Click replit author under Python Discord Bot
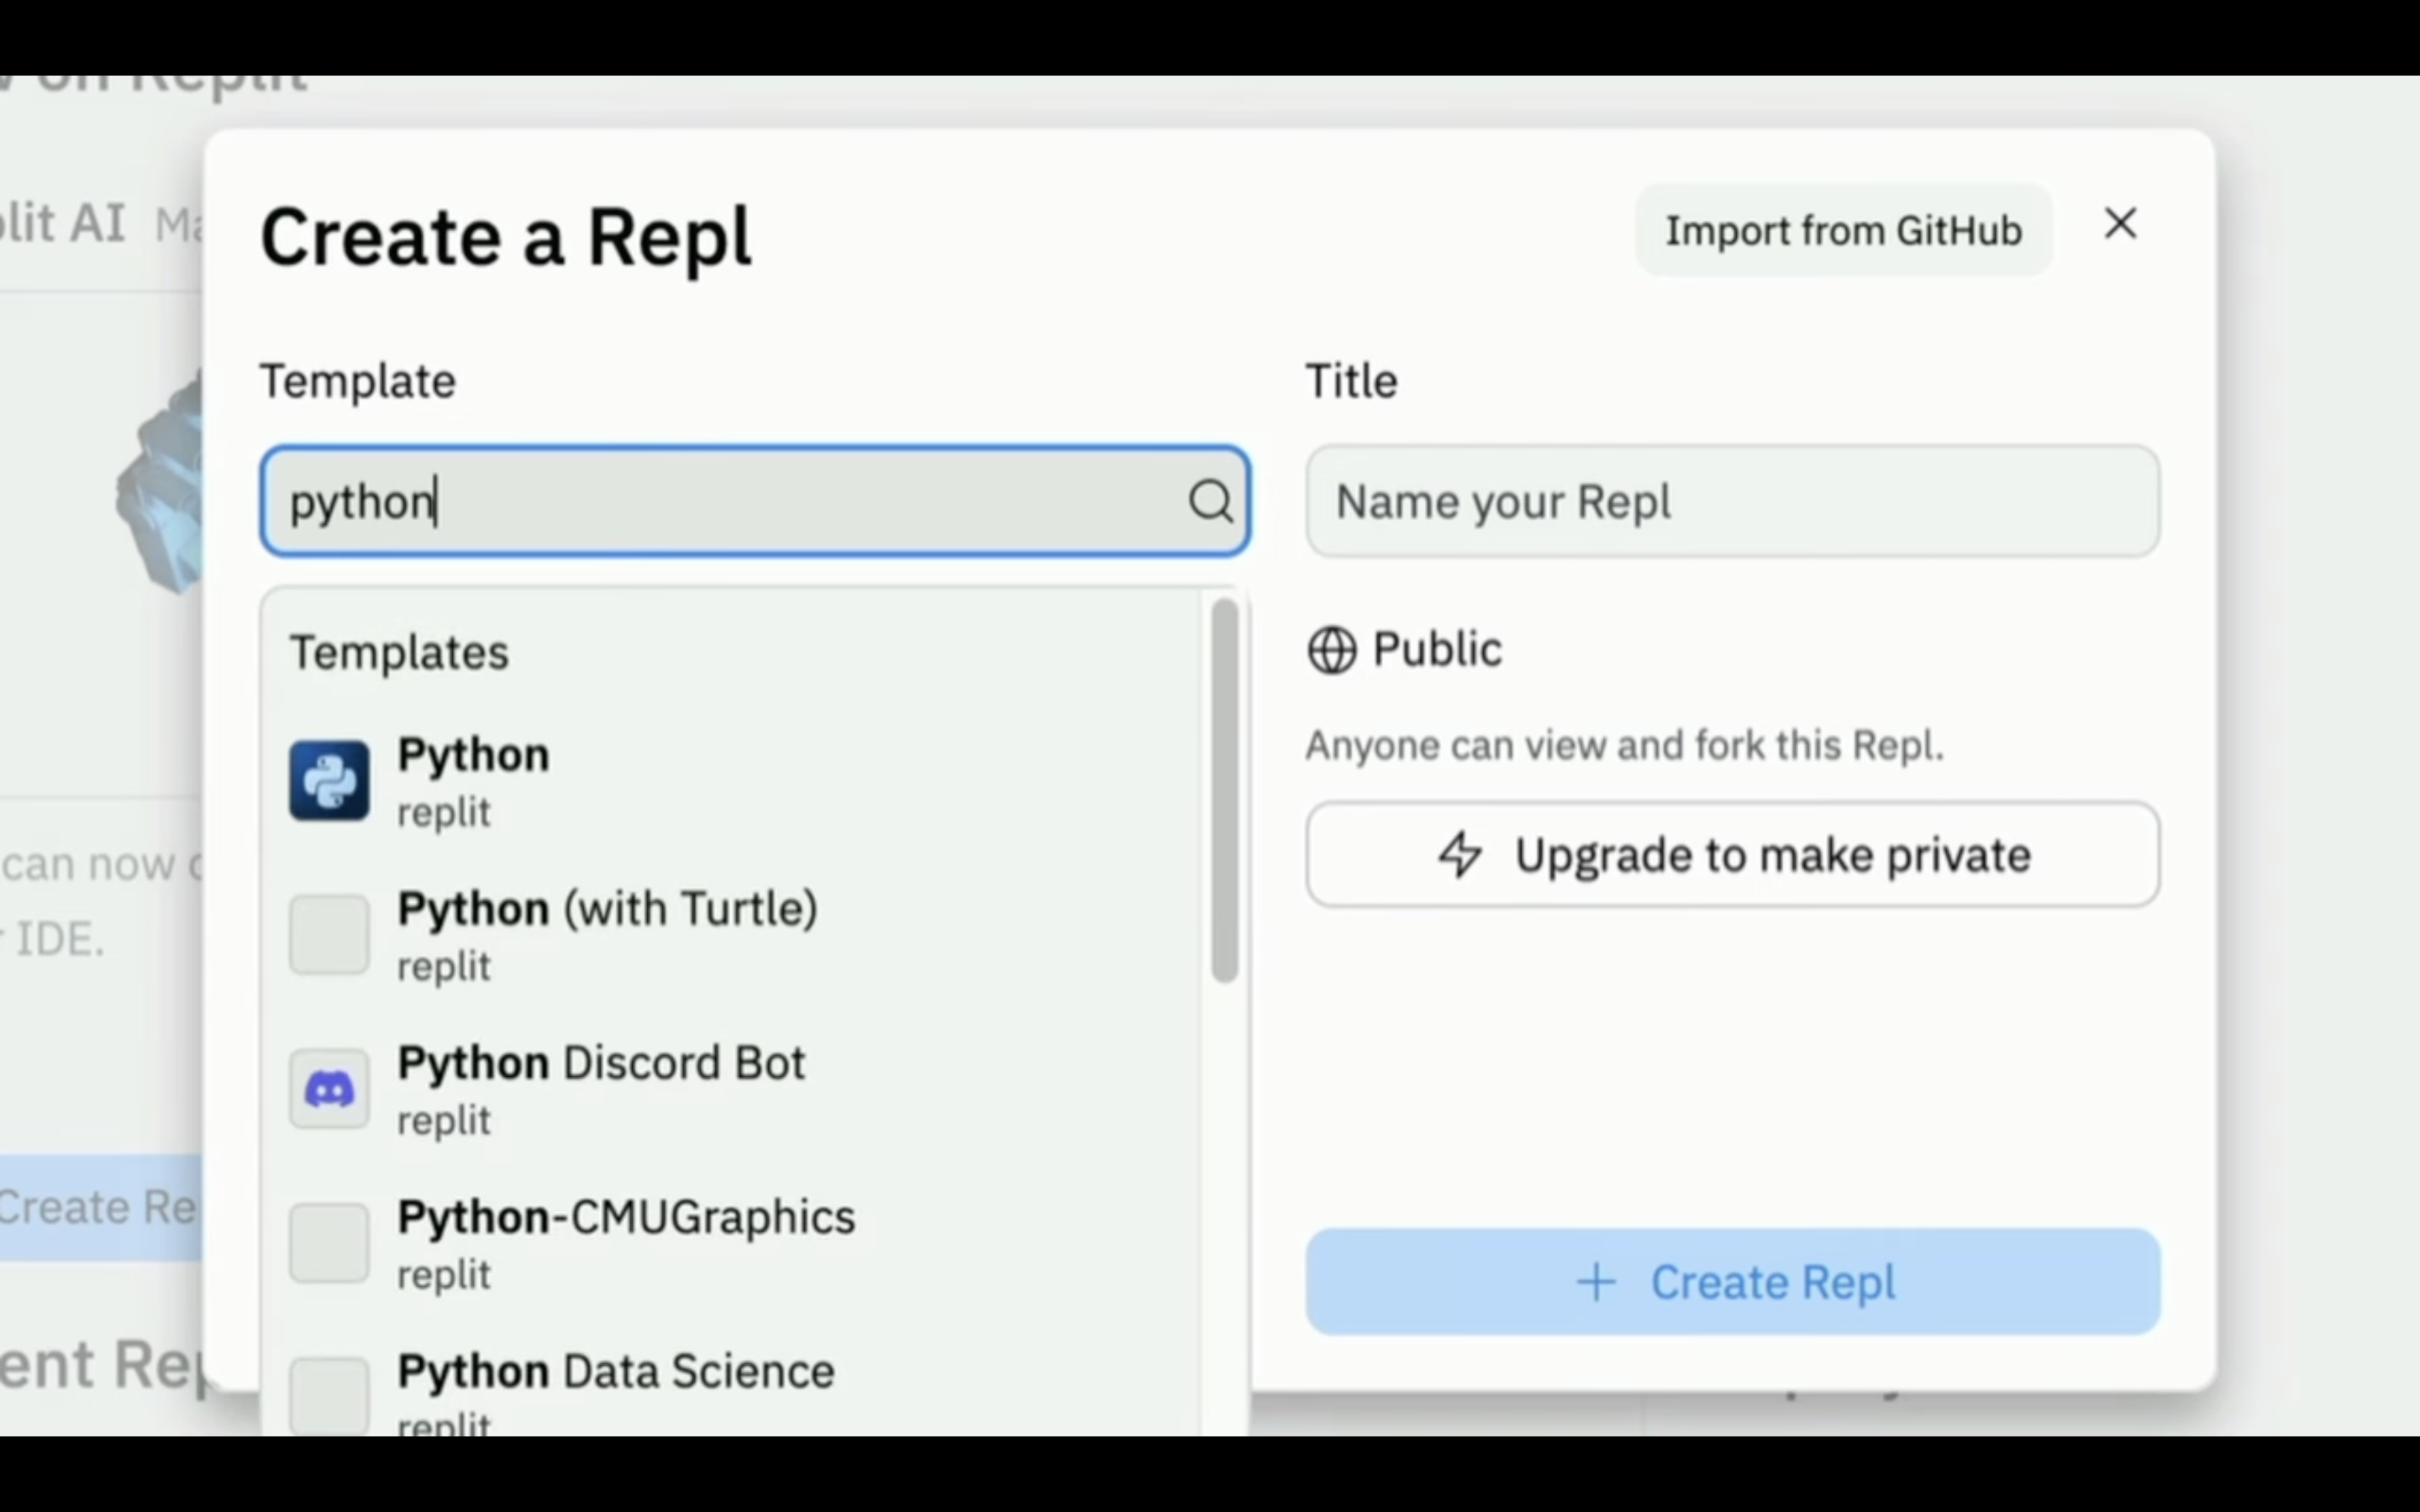The height and width of the screenshot is (1512, 2420). pos(444,1121)
